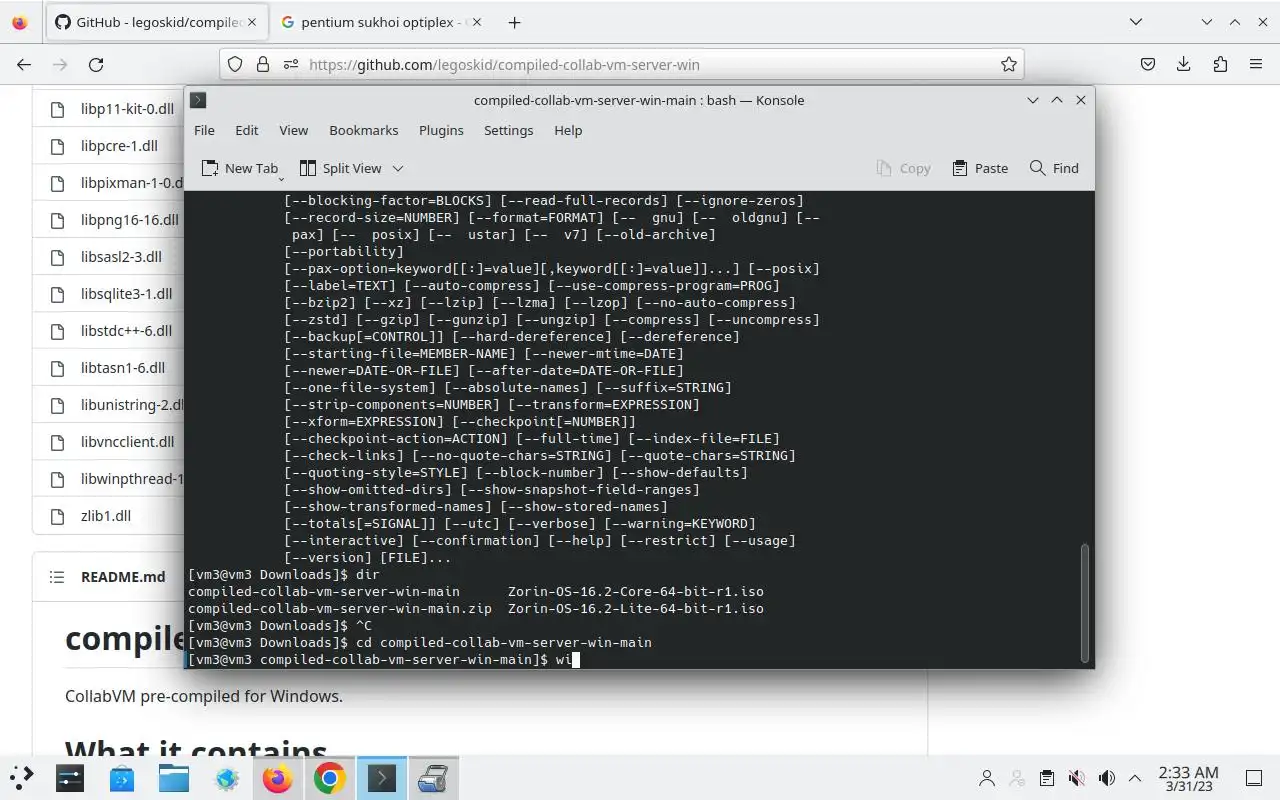Screen dimensions: 1280x800
Task: Open Firefox downloads panel
Action: click(x=1184, y=64)
